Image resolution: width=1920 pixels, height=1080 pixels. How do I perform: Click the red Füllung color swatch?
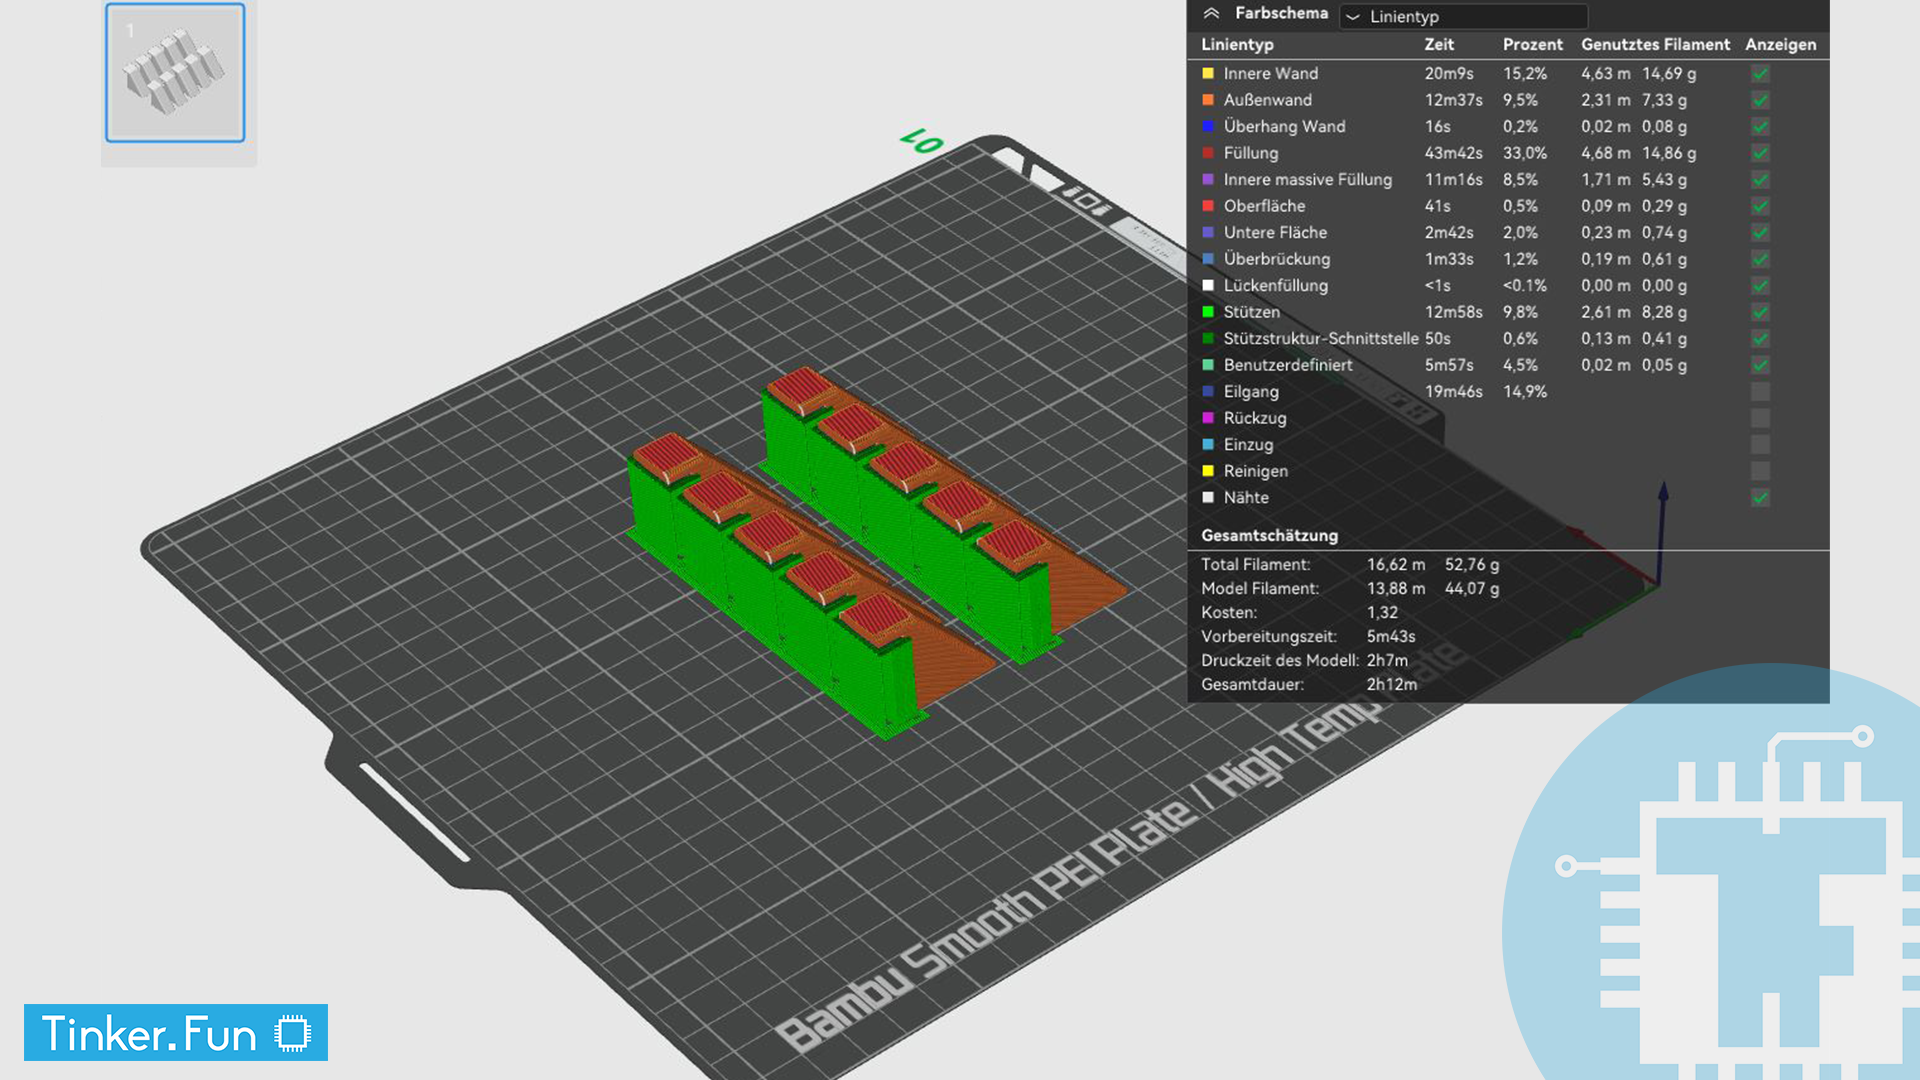(1208, 153)
